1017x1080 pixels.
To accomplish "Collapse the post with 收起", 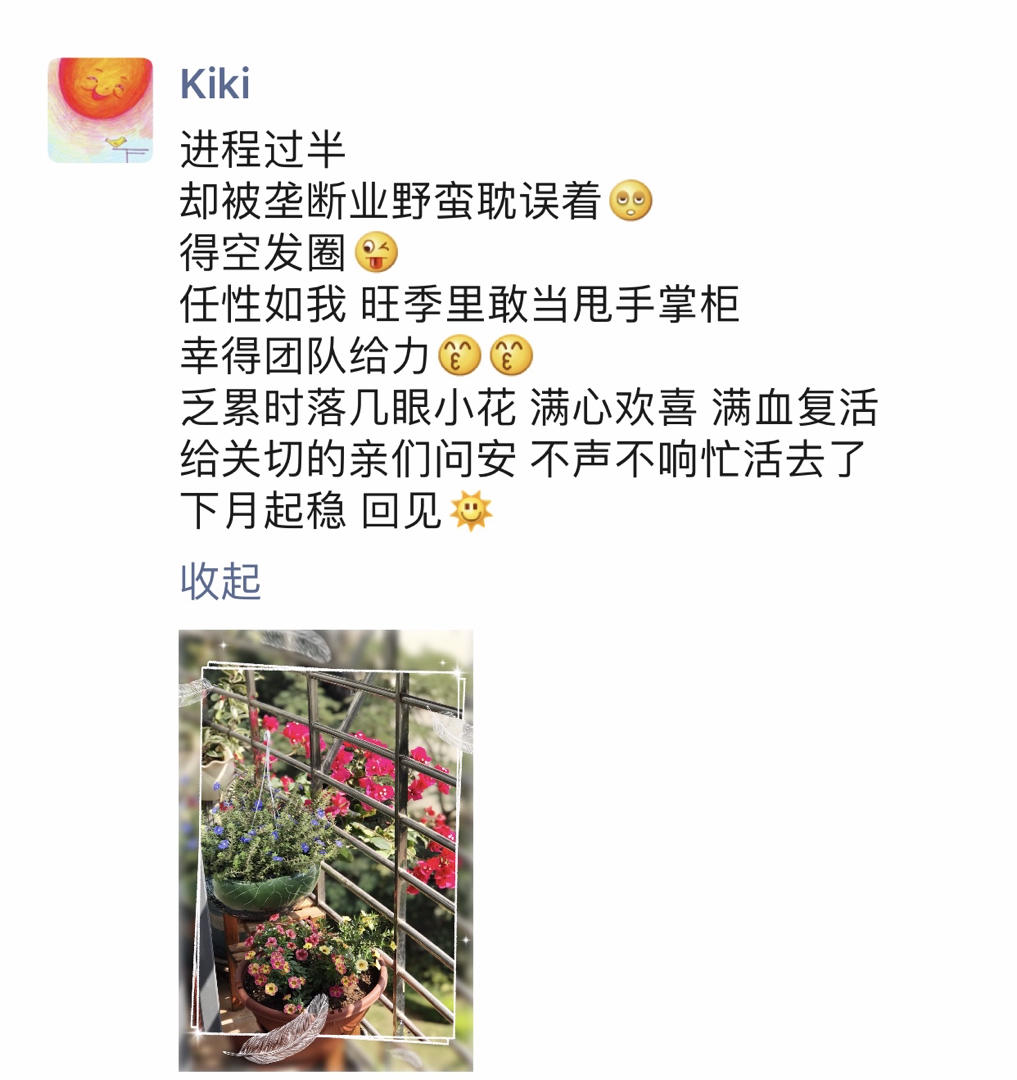I will click(x=220, y=581).
